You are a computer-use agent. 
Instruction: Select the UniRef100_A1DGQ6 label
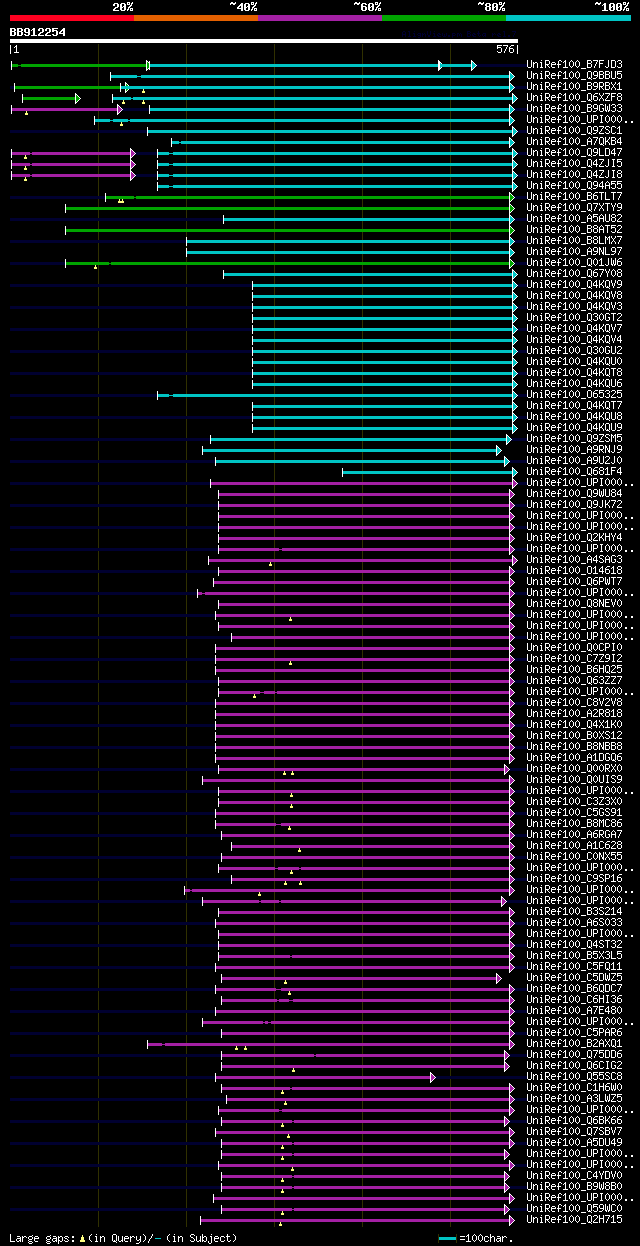[574, 757]
